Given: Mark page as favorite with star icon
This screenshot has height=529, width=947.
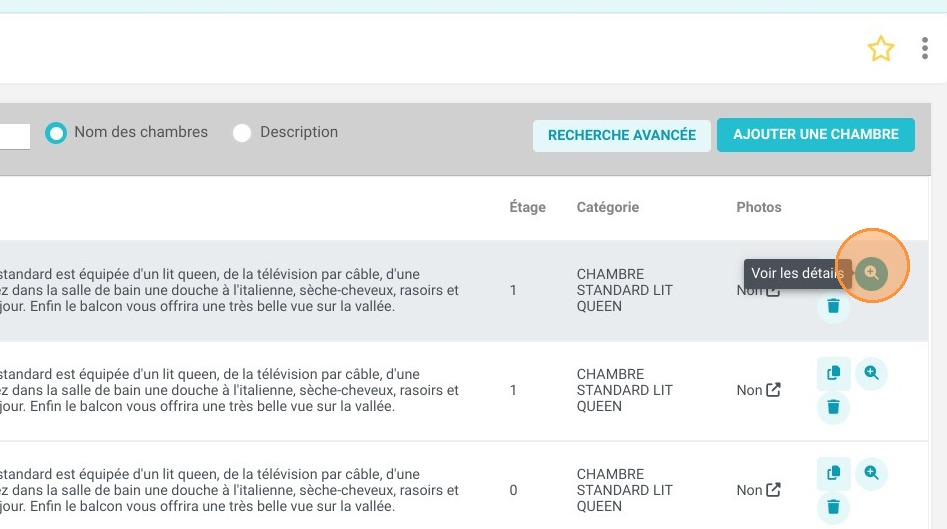Looking at the screenshot, I should [x=881, y=49].
